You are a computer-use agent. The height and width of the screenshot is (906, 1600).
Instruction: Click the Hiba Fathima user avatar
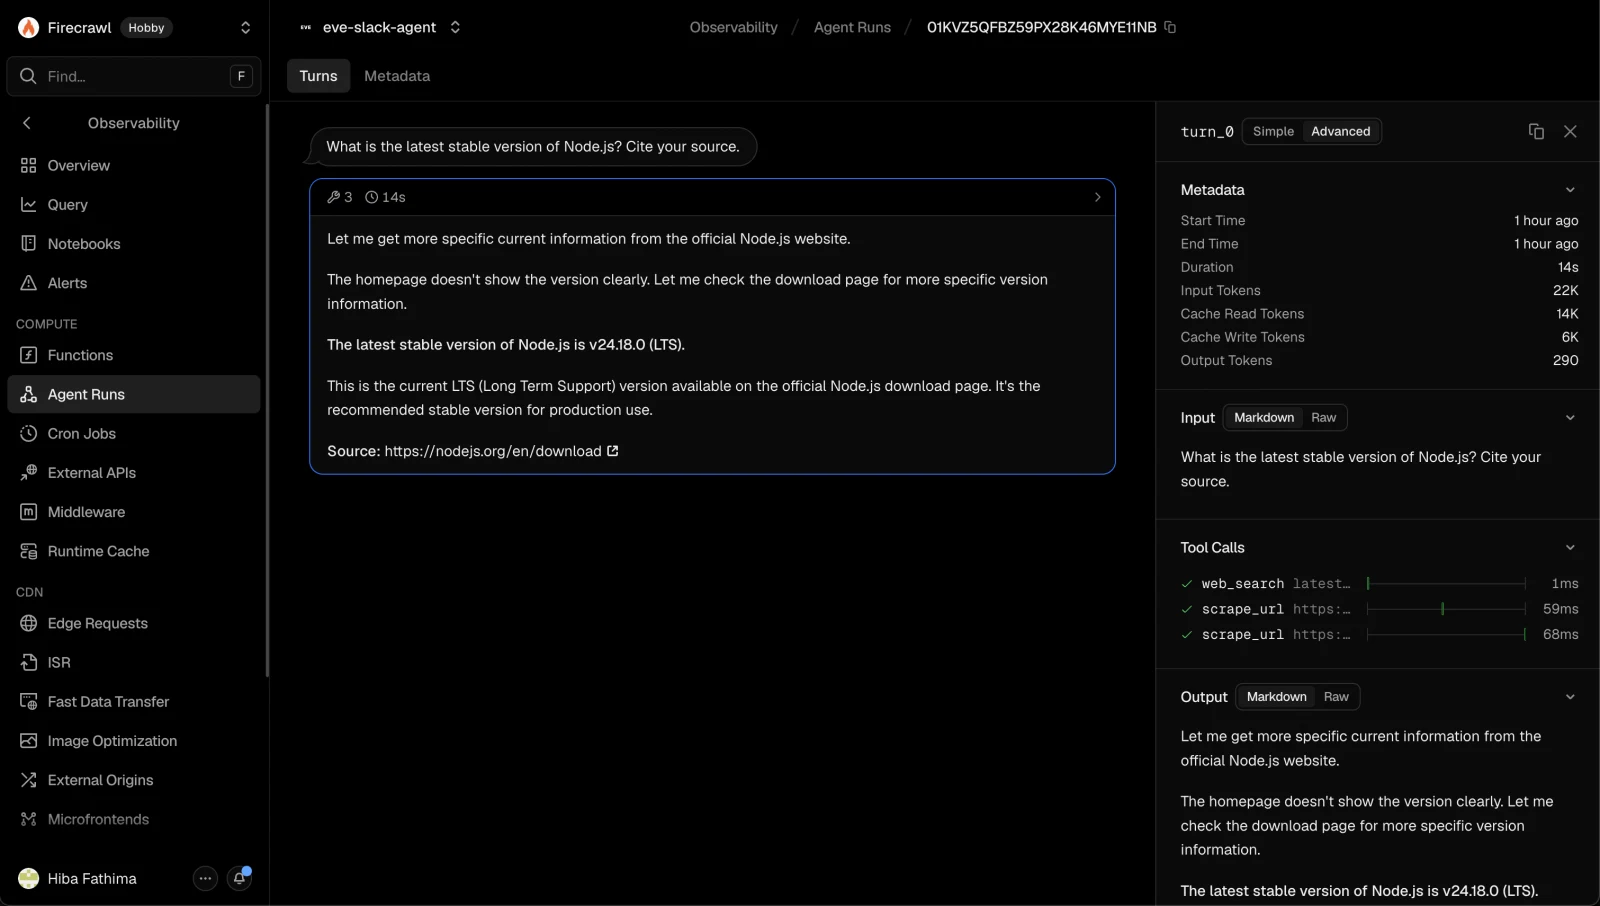tap(29, 879)
